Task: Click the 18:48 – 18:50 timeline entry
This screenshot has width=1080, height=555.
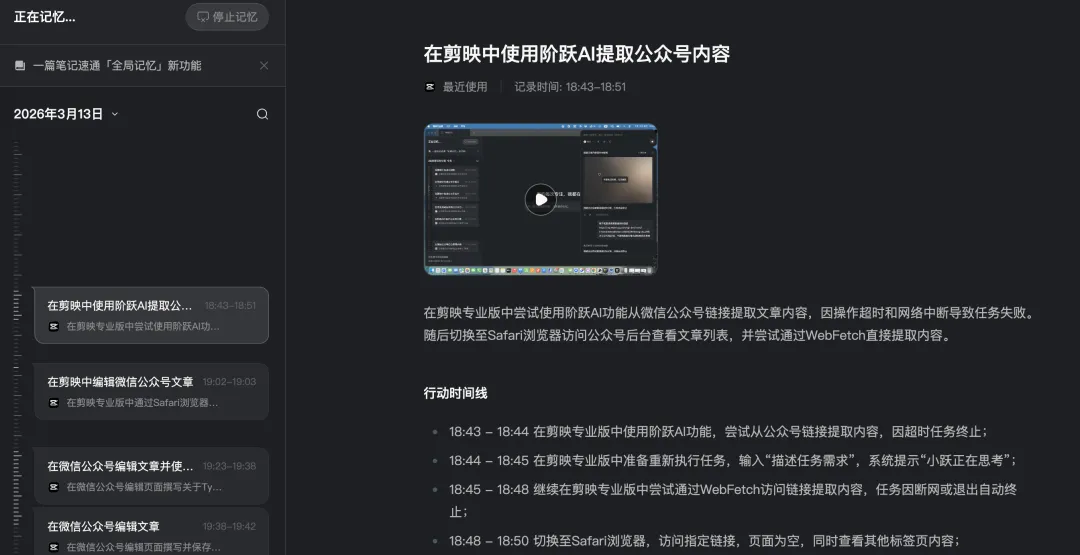Action: 705,541
